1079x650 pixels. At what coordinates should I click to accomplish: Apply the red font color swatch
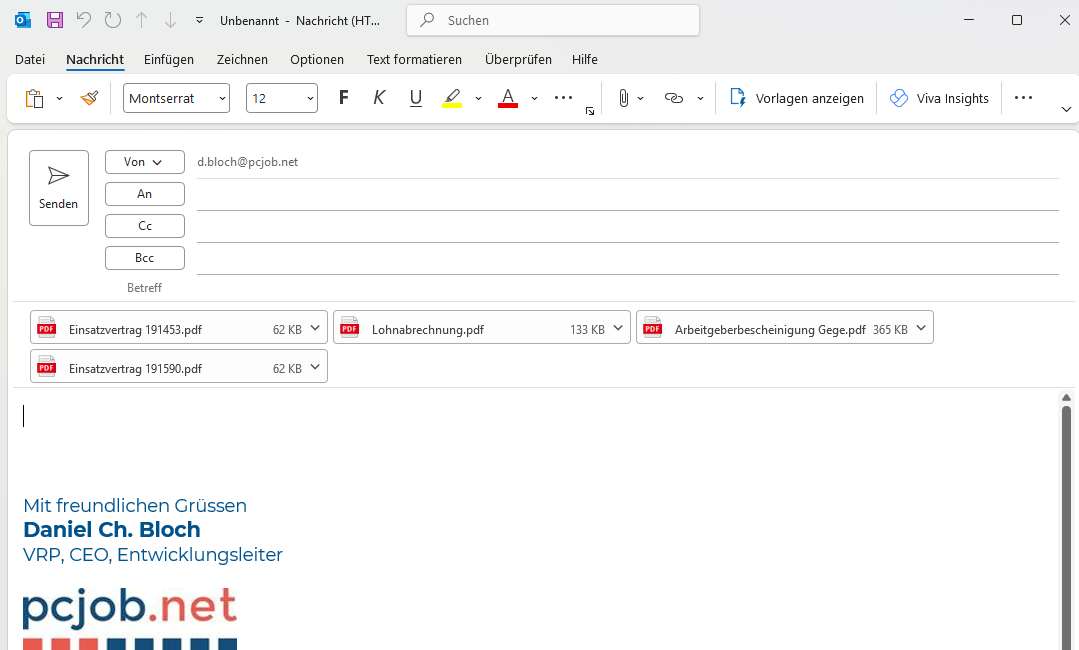(x=508, y=98)
